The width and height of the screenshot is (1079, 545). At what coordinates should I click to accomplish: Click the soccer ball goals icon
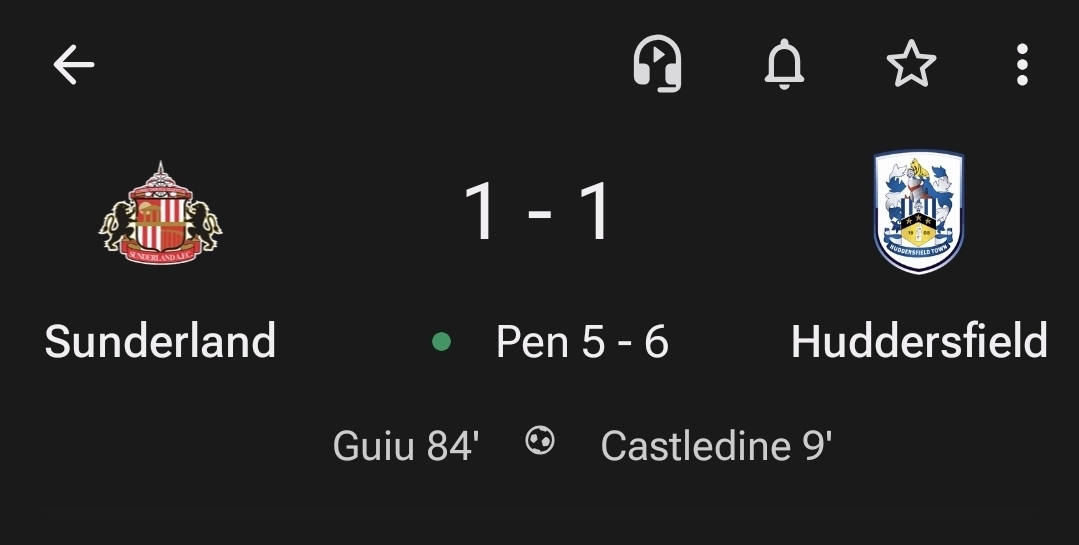coord(540,442)
